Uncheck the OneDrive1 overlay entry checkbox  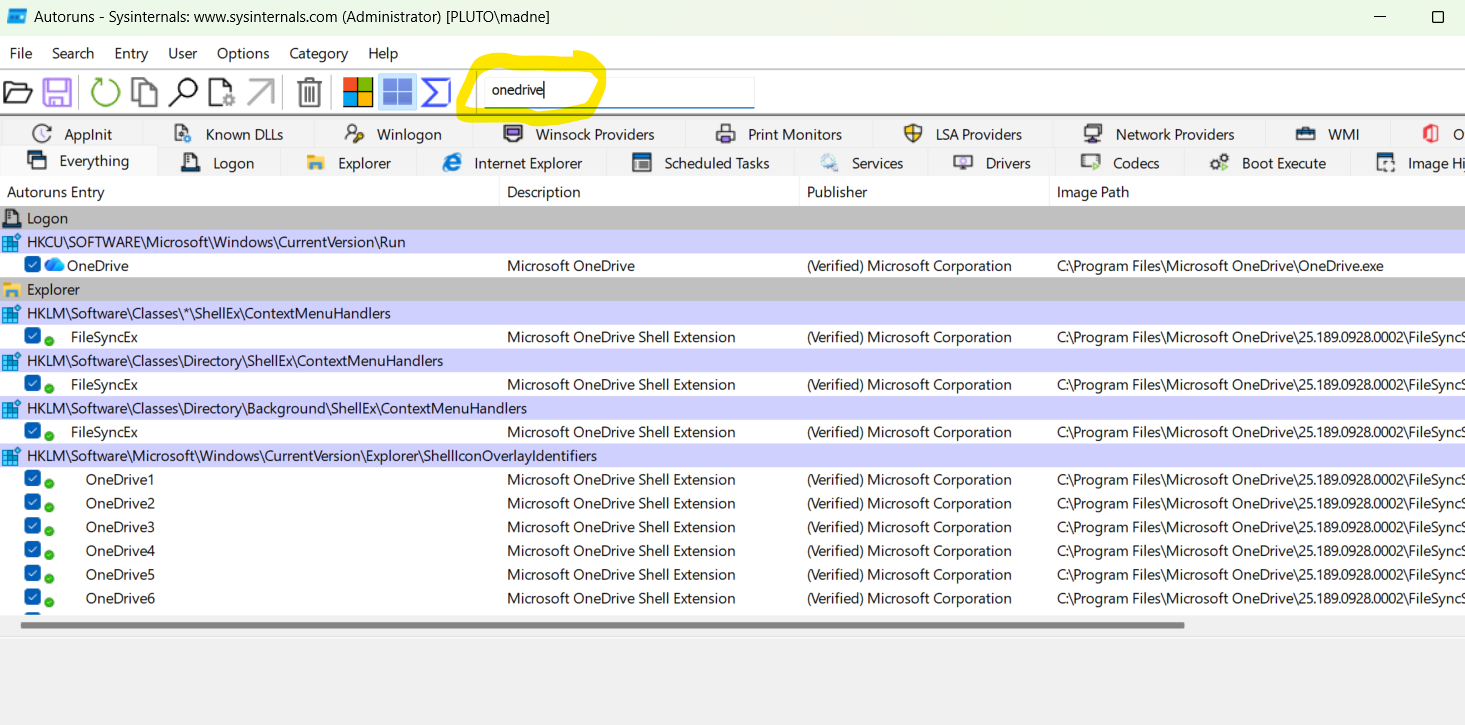33,479
